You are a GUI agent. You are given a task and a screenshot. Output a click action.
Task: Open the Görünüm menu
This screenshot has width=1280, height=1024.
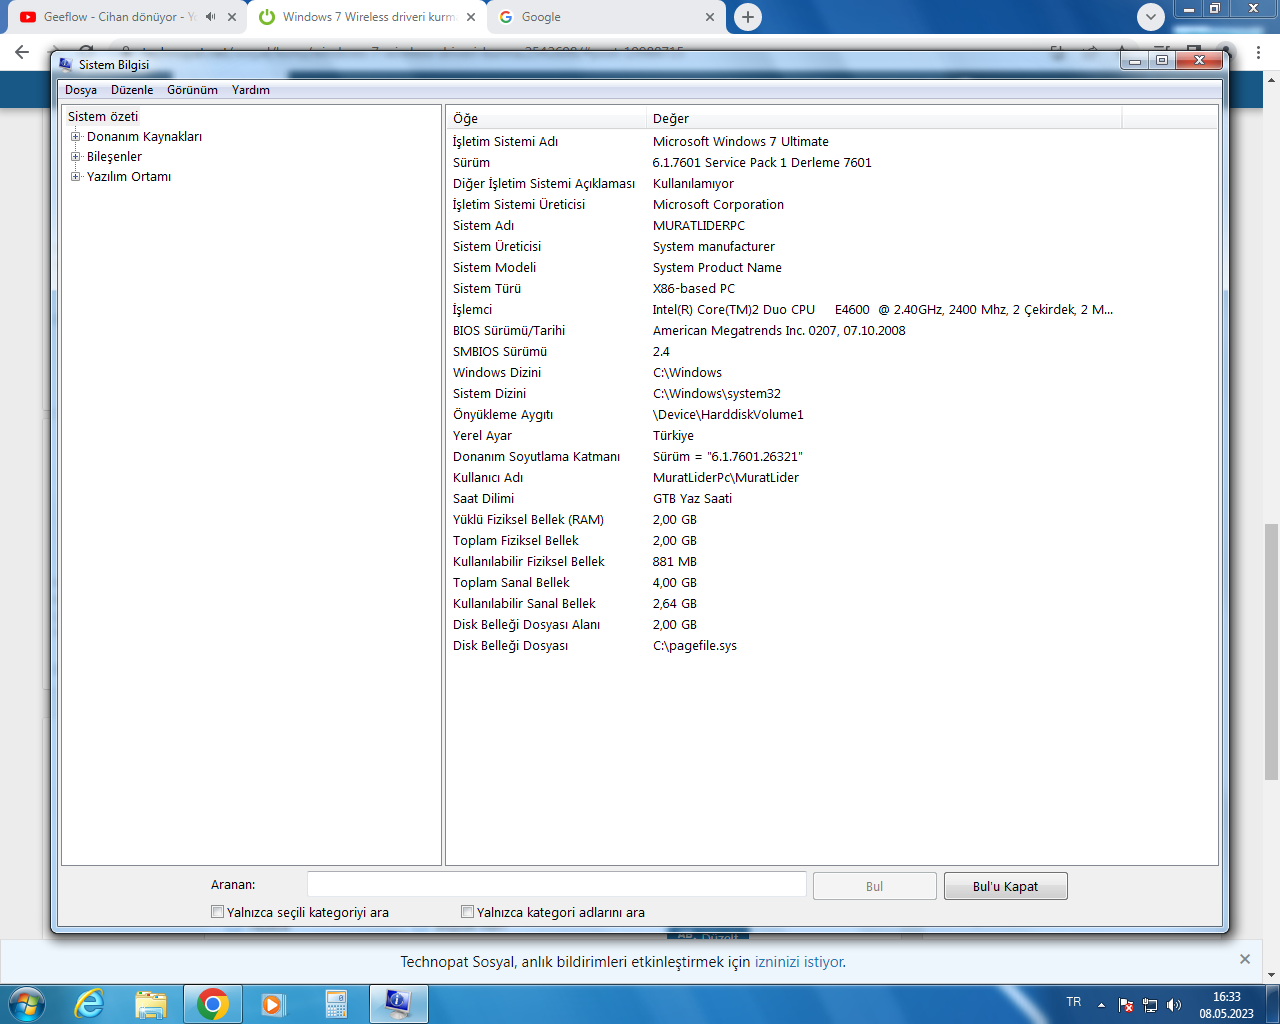(192, 90)
